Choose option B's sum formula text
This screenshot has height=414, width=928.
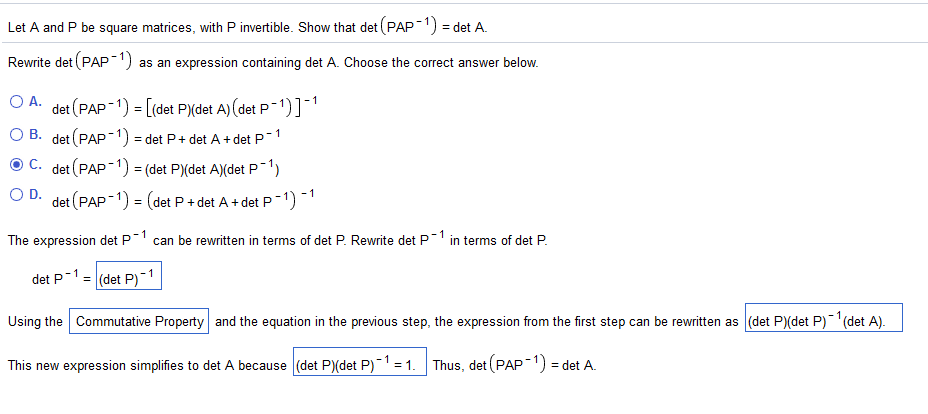[x=166, y=138]
